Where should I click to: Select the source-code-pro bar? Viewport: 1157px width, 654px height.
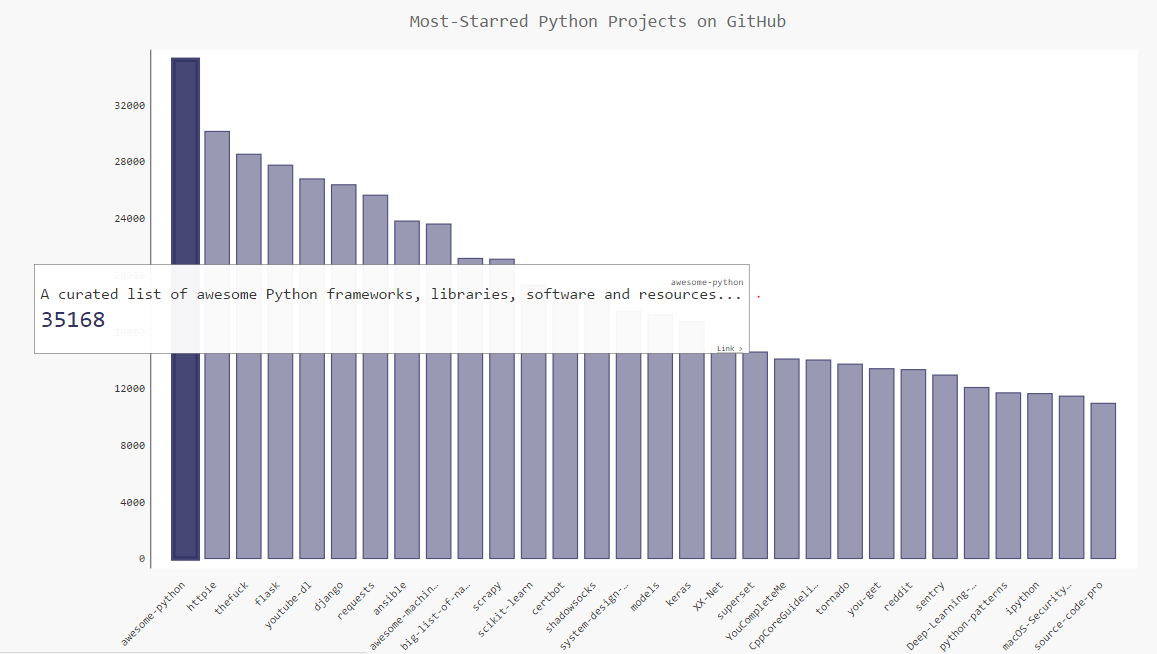tap(1104, 481)
